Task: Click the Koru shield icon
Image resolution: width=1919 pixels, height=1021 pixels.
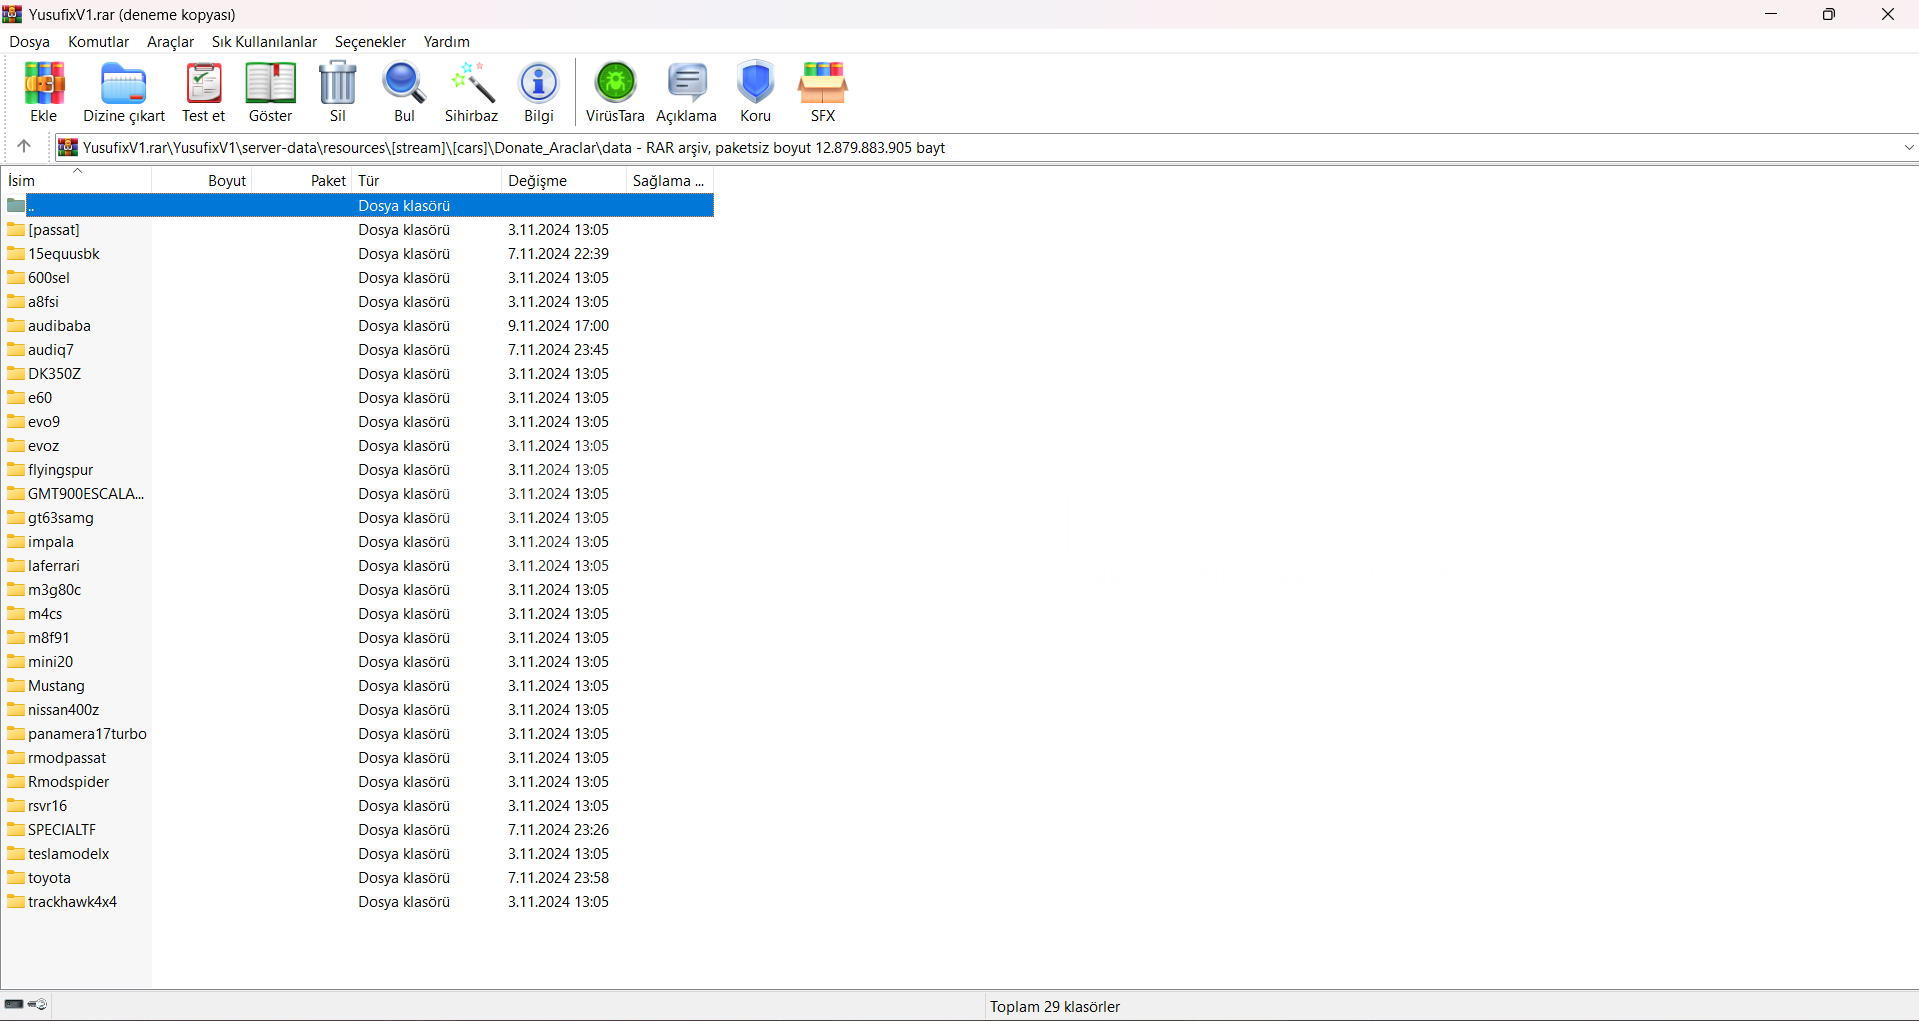Action: point(755,92)
